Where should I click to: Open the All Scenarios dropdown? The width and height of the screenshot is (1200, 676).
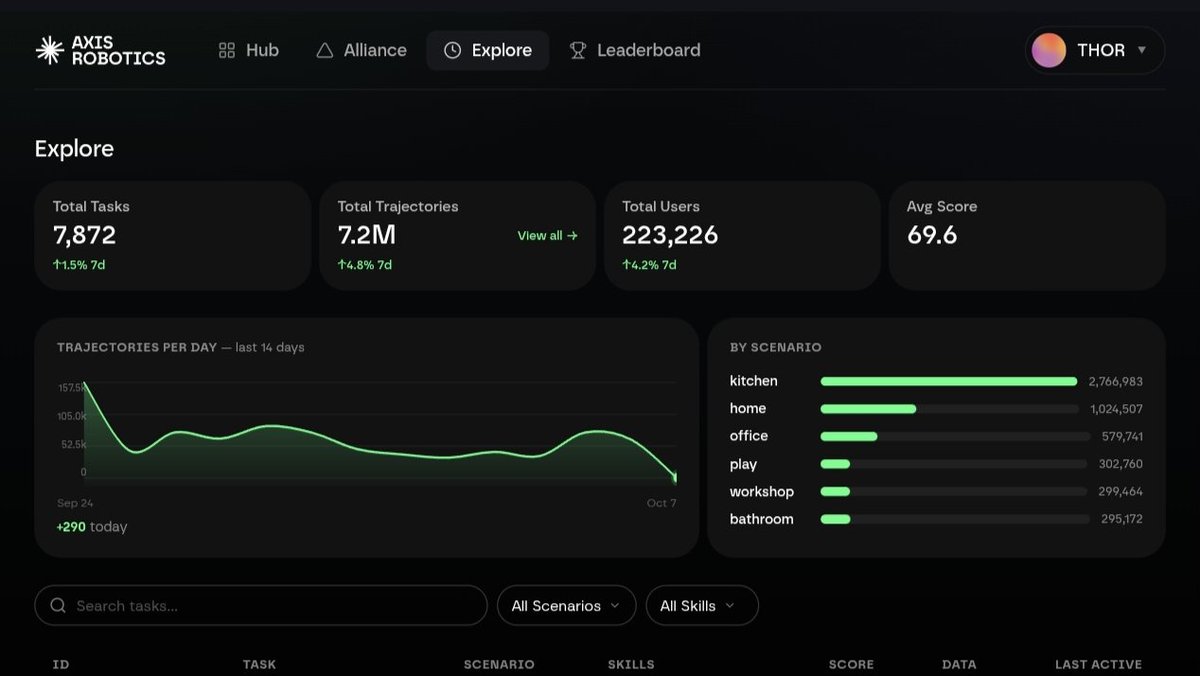point(566,606)
